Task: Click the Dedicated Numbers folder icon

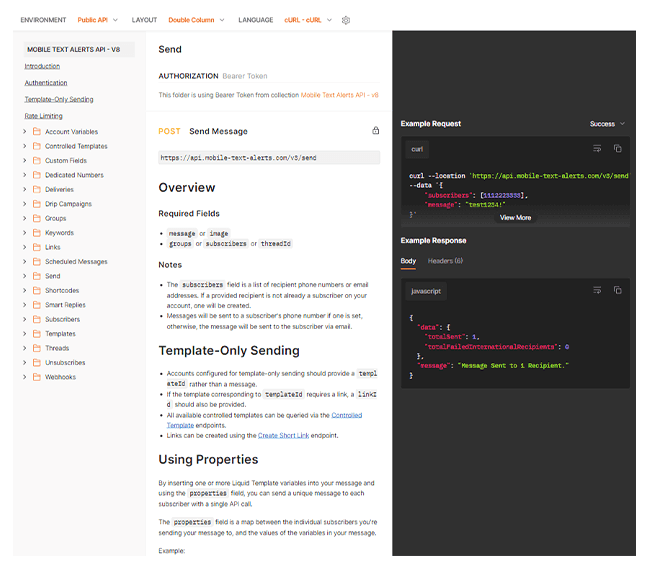Action: [x=37, y=175]
